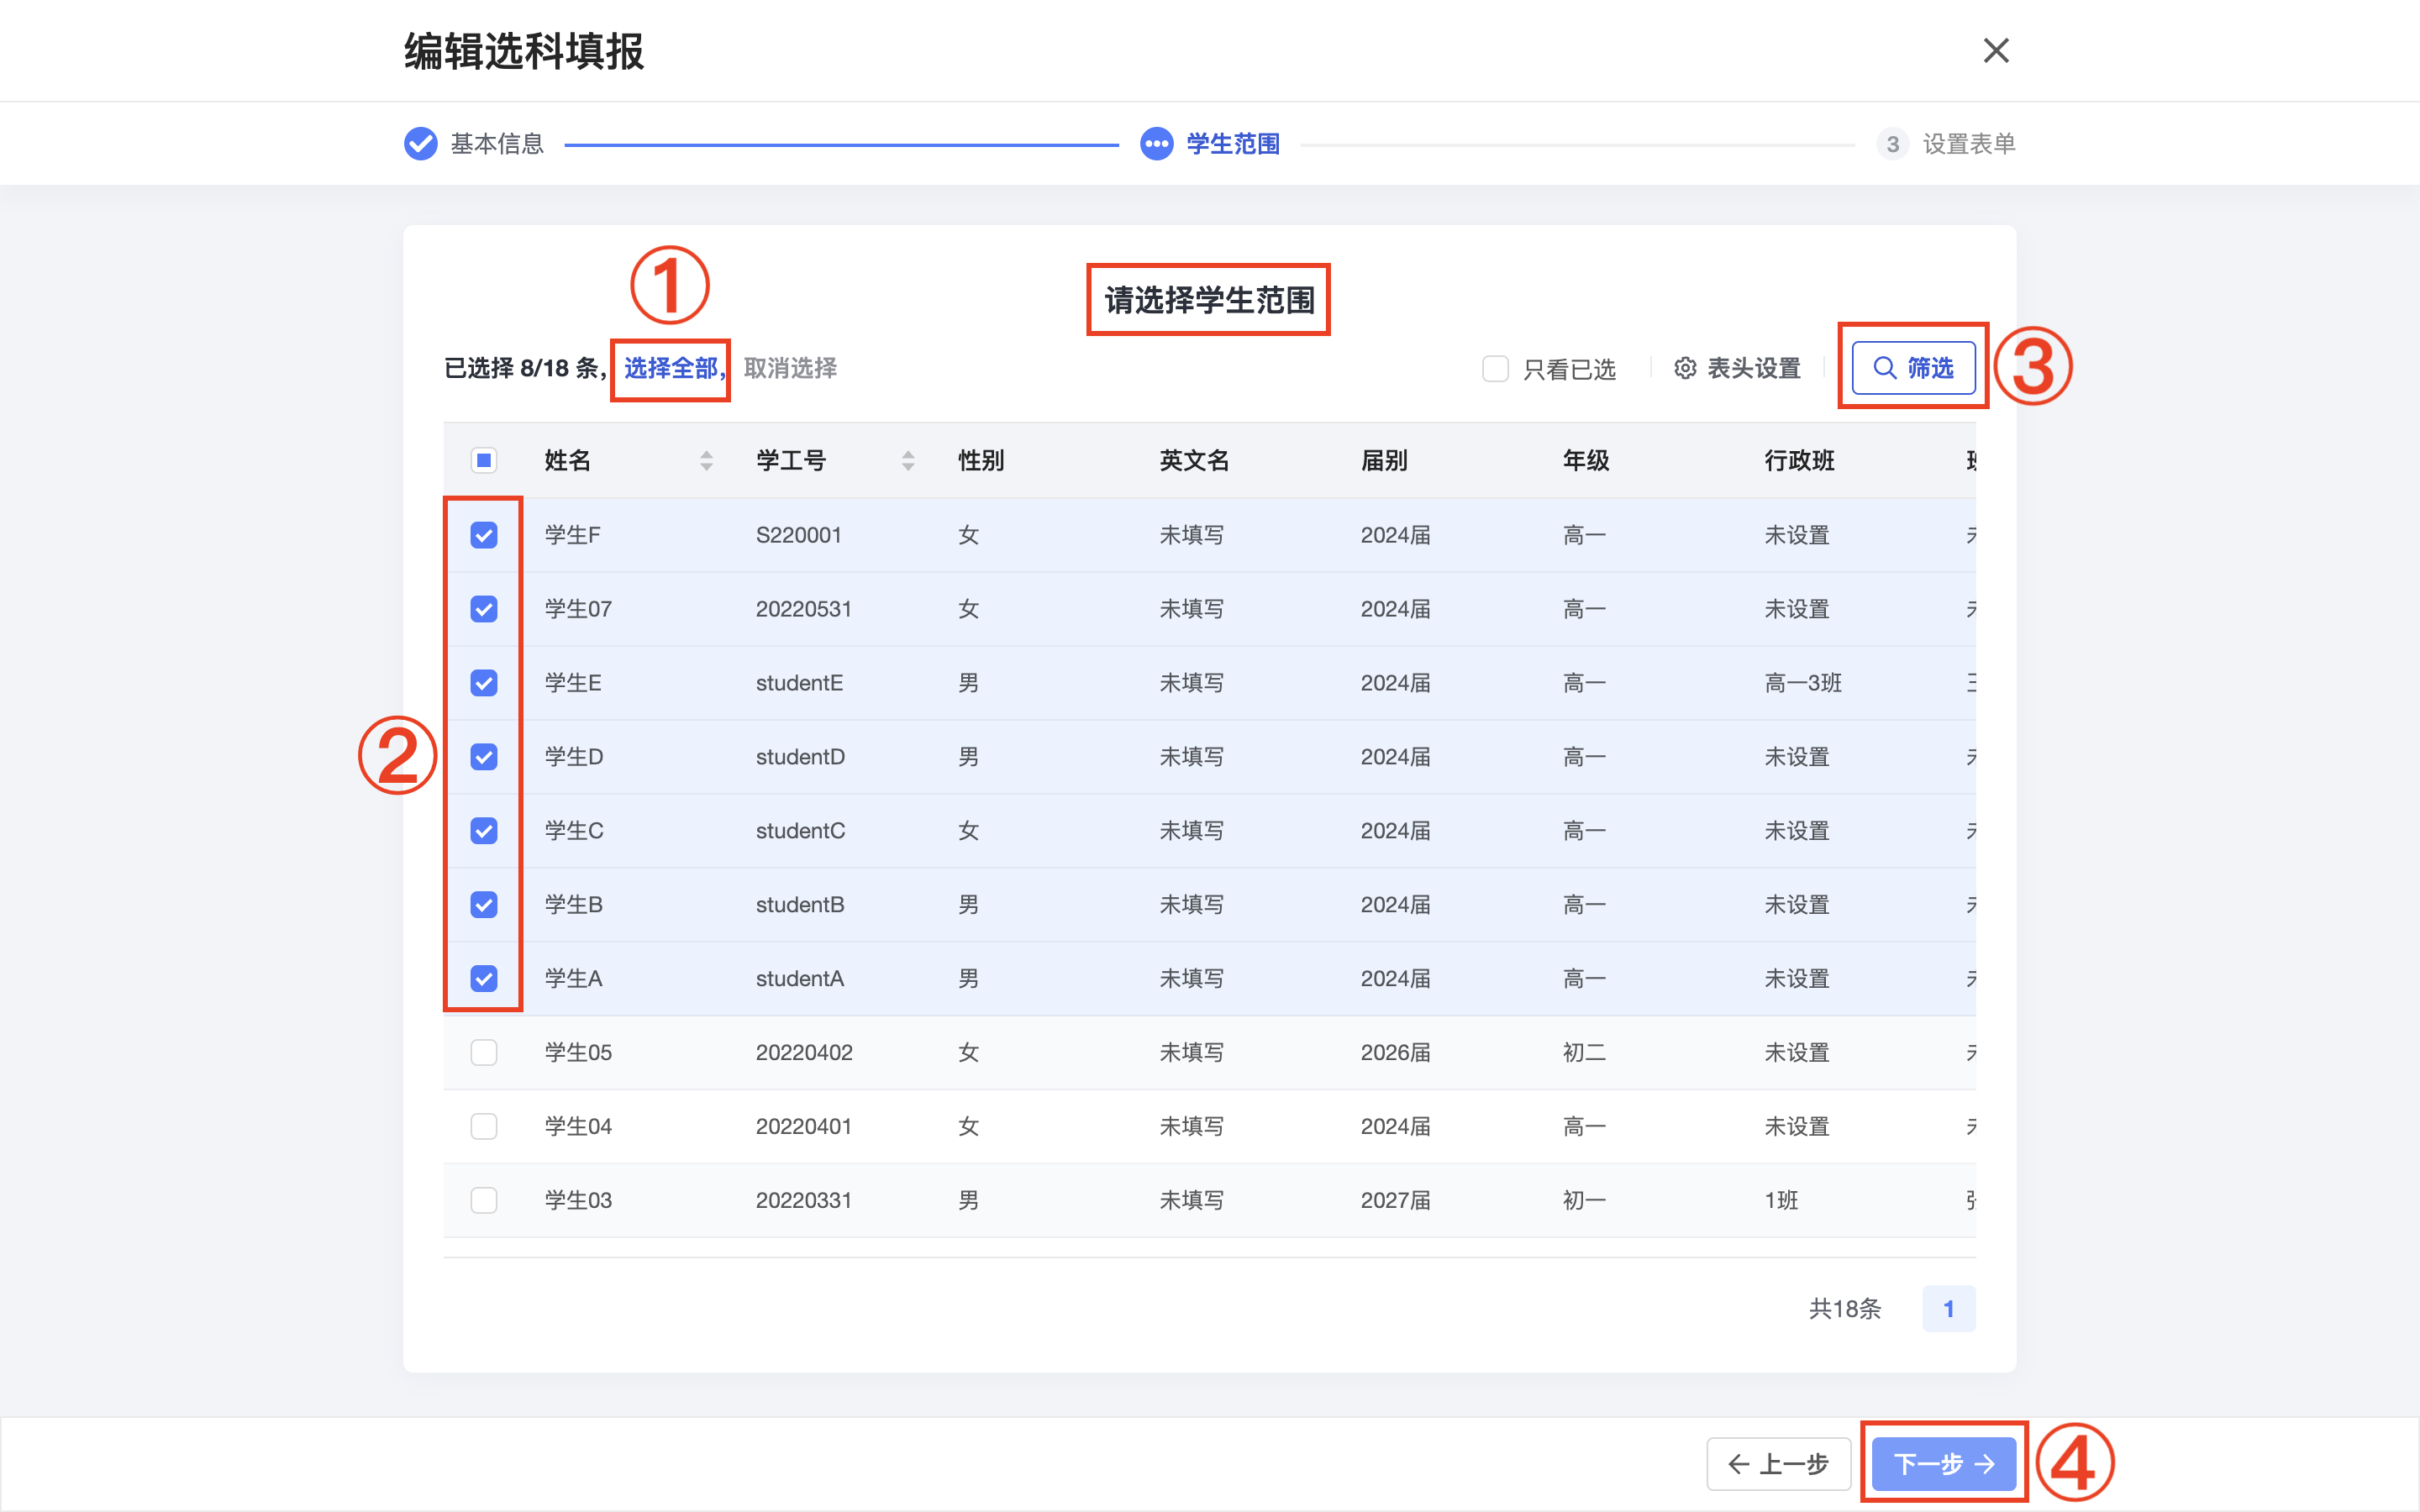This screenshot has width=2420, height=1512.
Task: Click the magnifier icon in 筛选 button
Action: tap(1884, 368)
